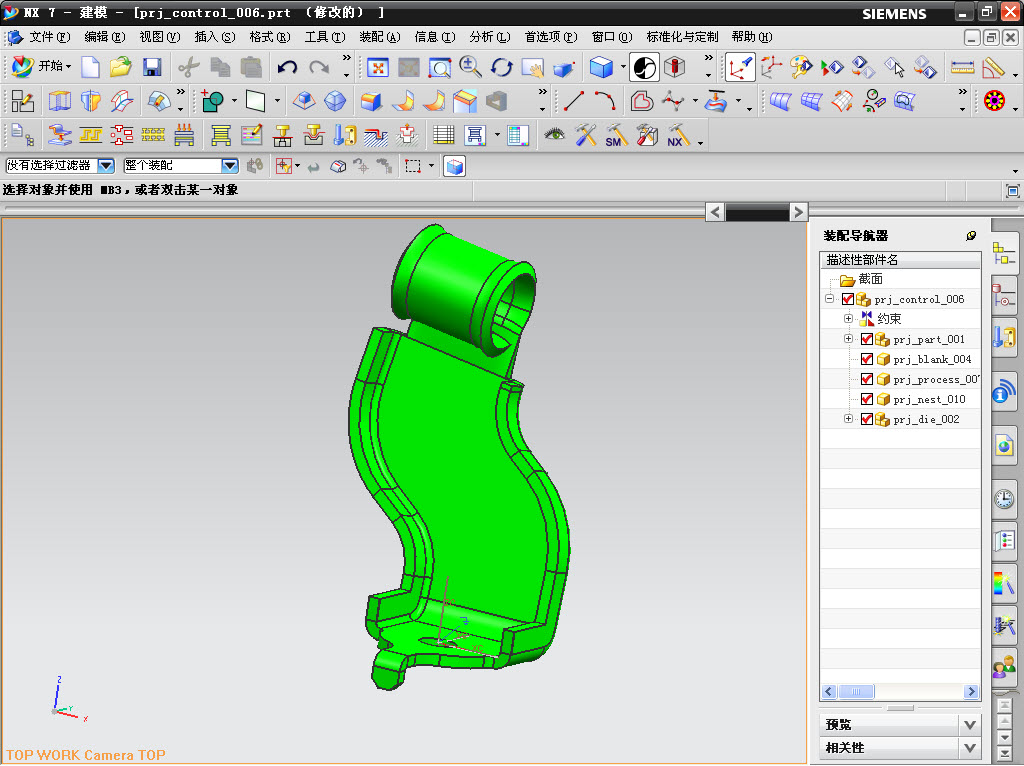Select the Pan hand tool

(533, 67)
